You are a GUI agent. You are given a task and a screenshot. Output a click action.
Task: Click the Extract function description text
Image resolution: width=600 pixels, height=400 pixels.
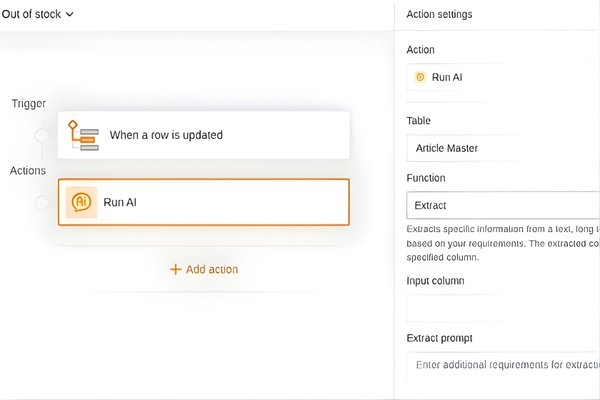click(502, 242)
